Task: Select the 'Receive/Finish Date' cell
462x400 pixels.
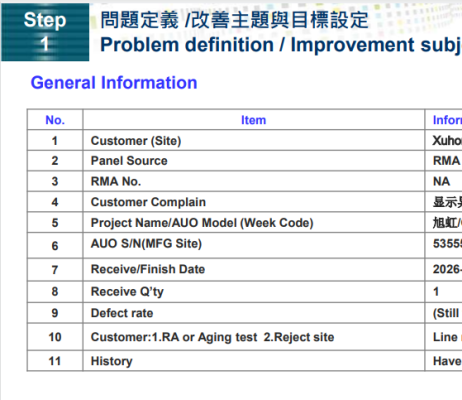Action: tap(254, 270)
